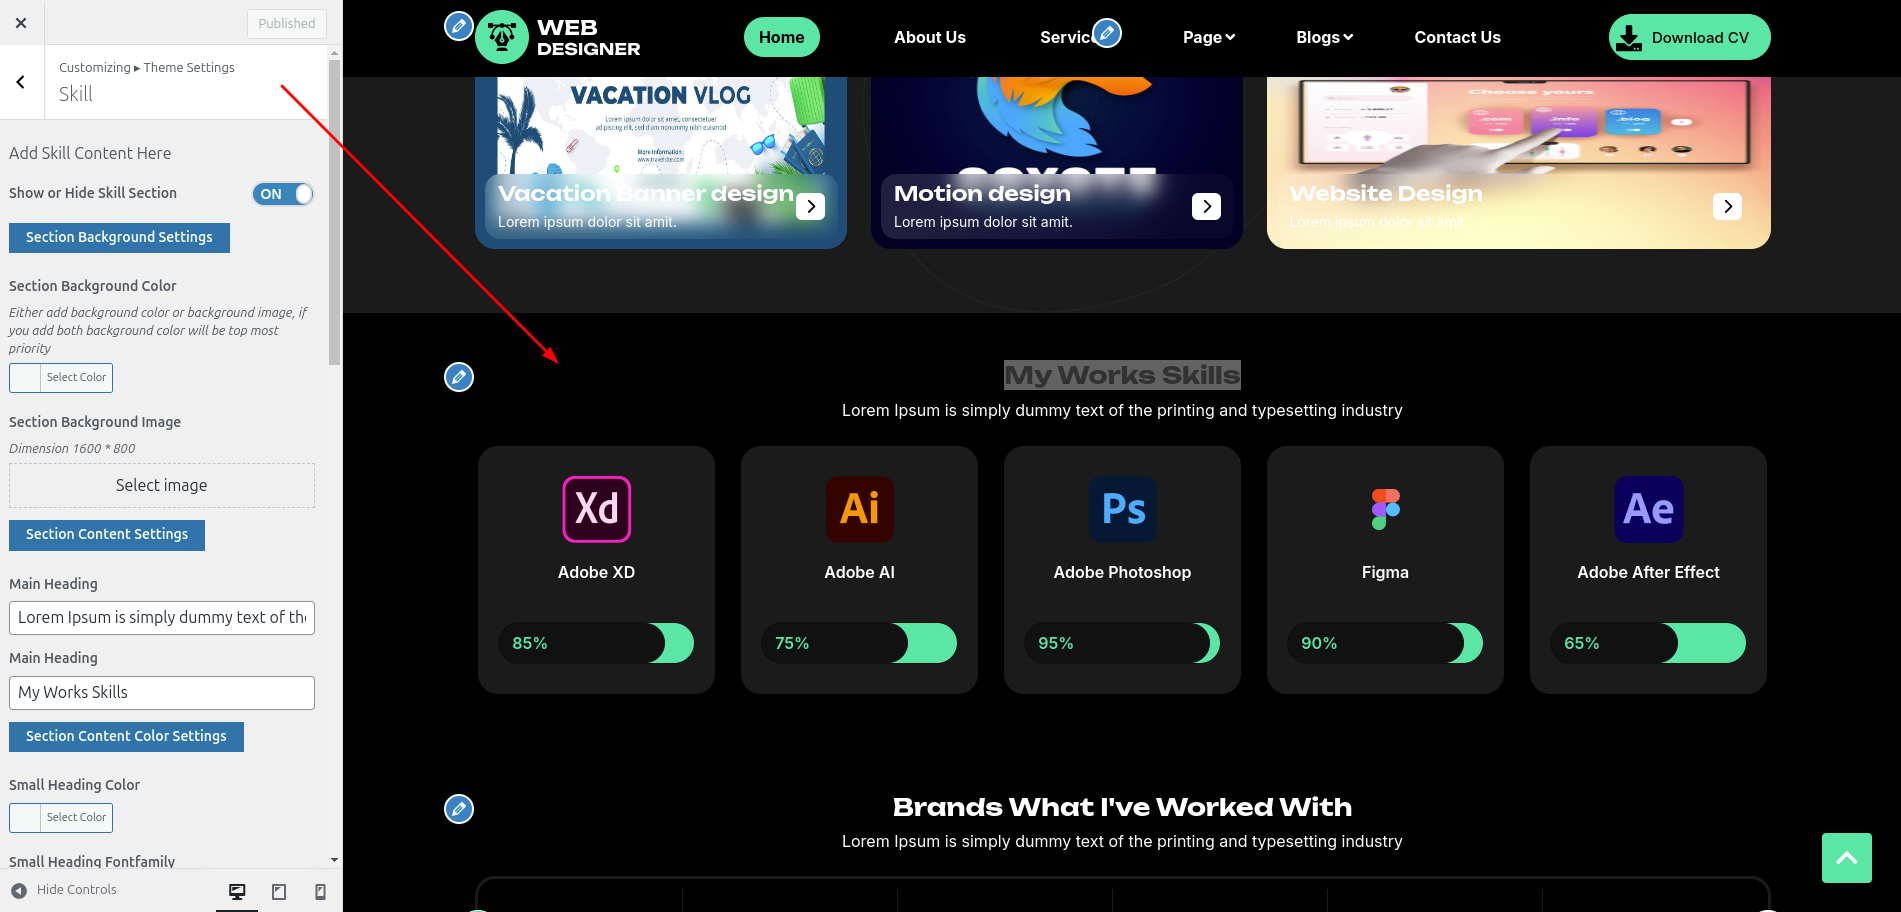Open the arrow on Motion design card

(1206, 206)
